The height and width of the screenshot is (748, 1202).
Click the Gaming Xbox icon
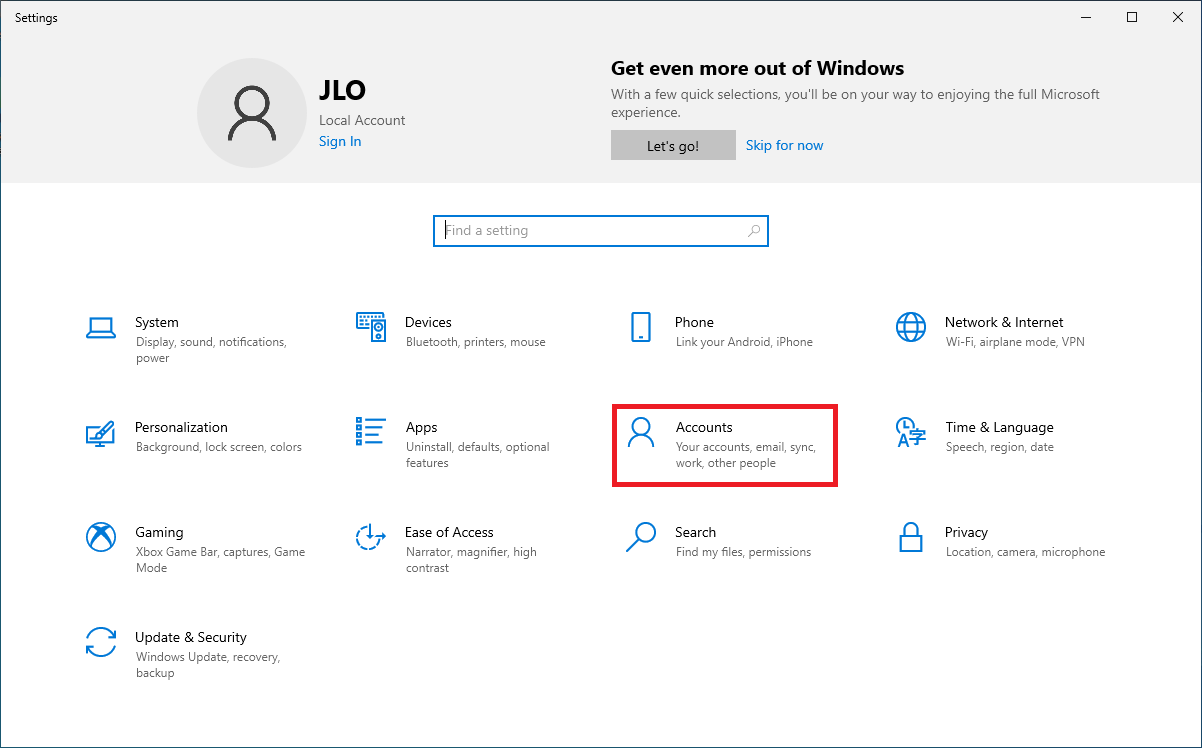pos(101,537)
